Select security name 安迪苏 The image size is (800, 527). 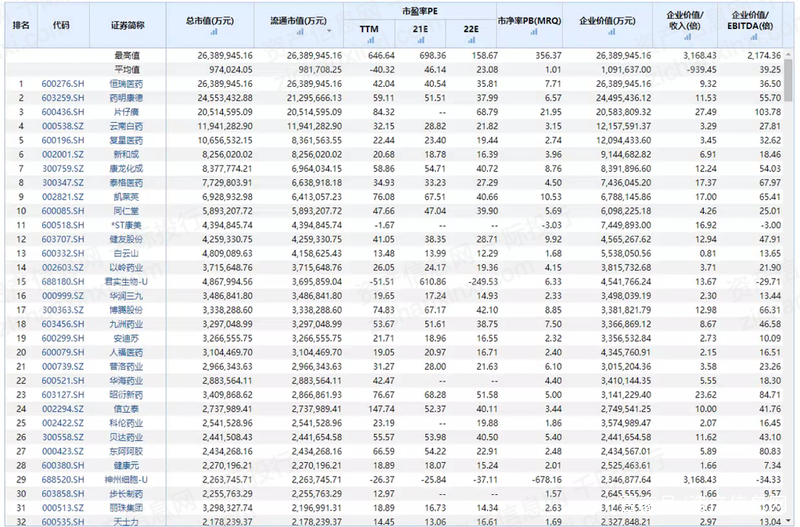127,338
